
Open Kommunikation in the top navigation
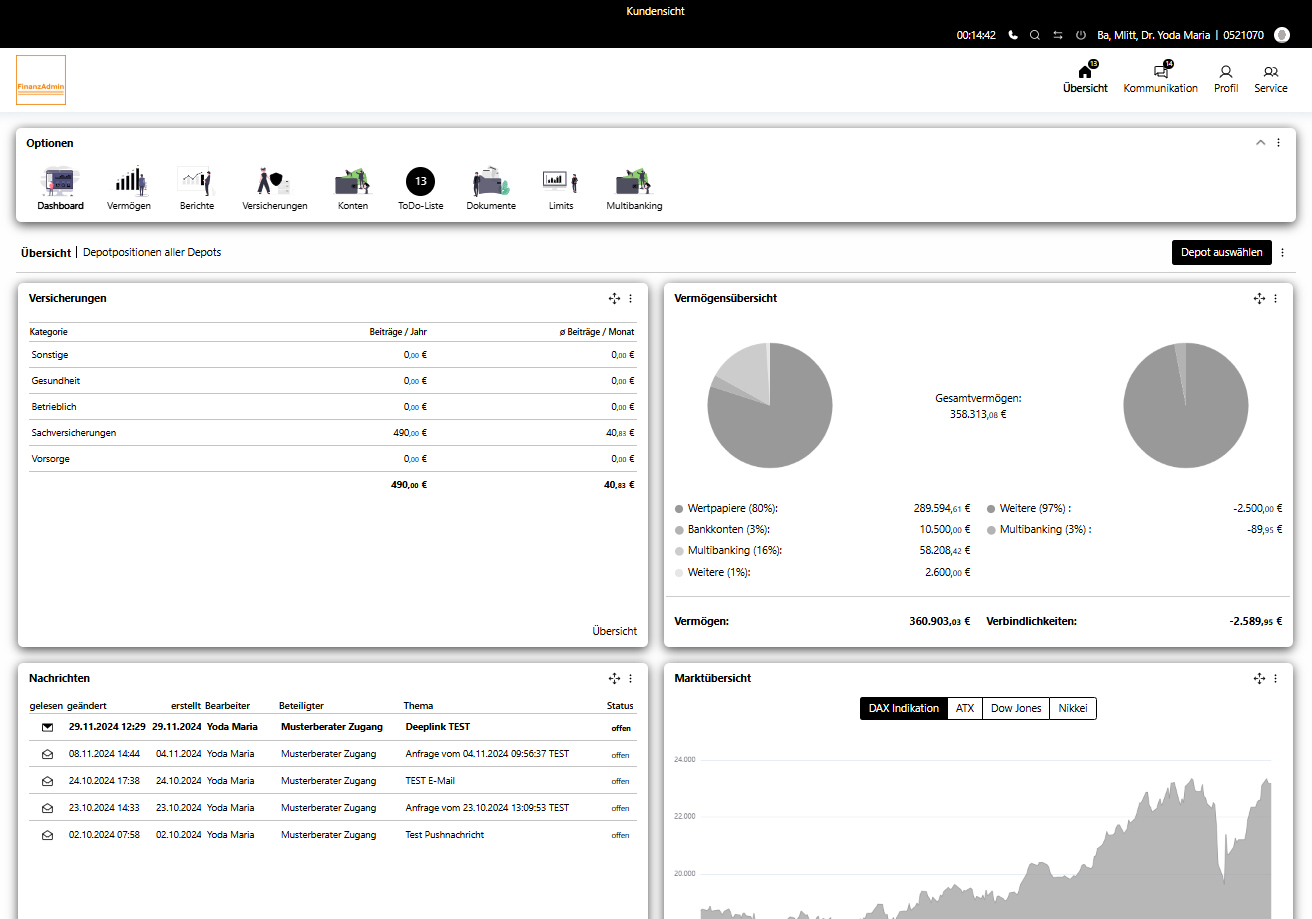pos(1160,79)
